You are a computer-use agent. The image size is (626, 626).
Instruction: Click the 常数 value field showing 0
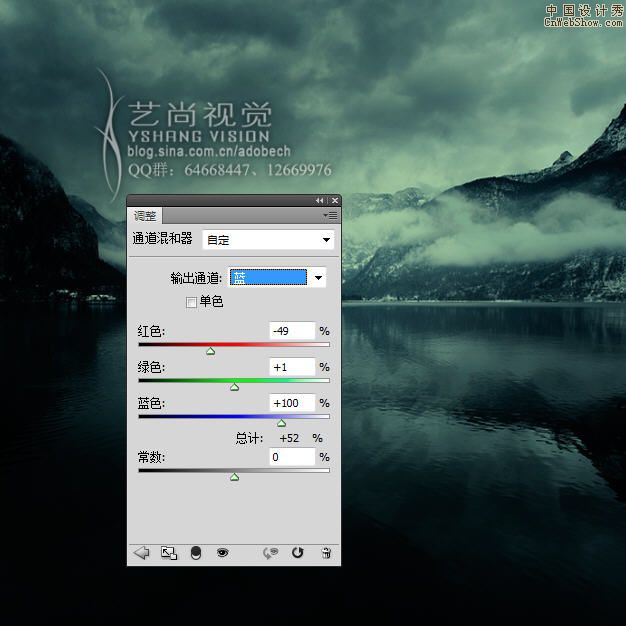(x=292, y=457)
